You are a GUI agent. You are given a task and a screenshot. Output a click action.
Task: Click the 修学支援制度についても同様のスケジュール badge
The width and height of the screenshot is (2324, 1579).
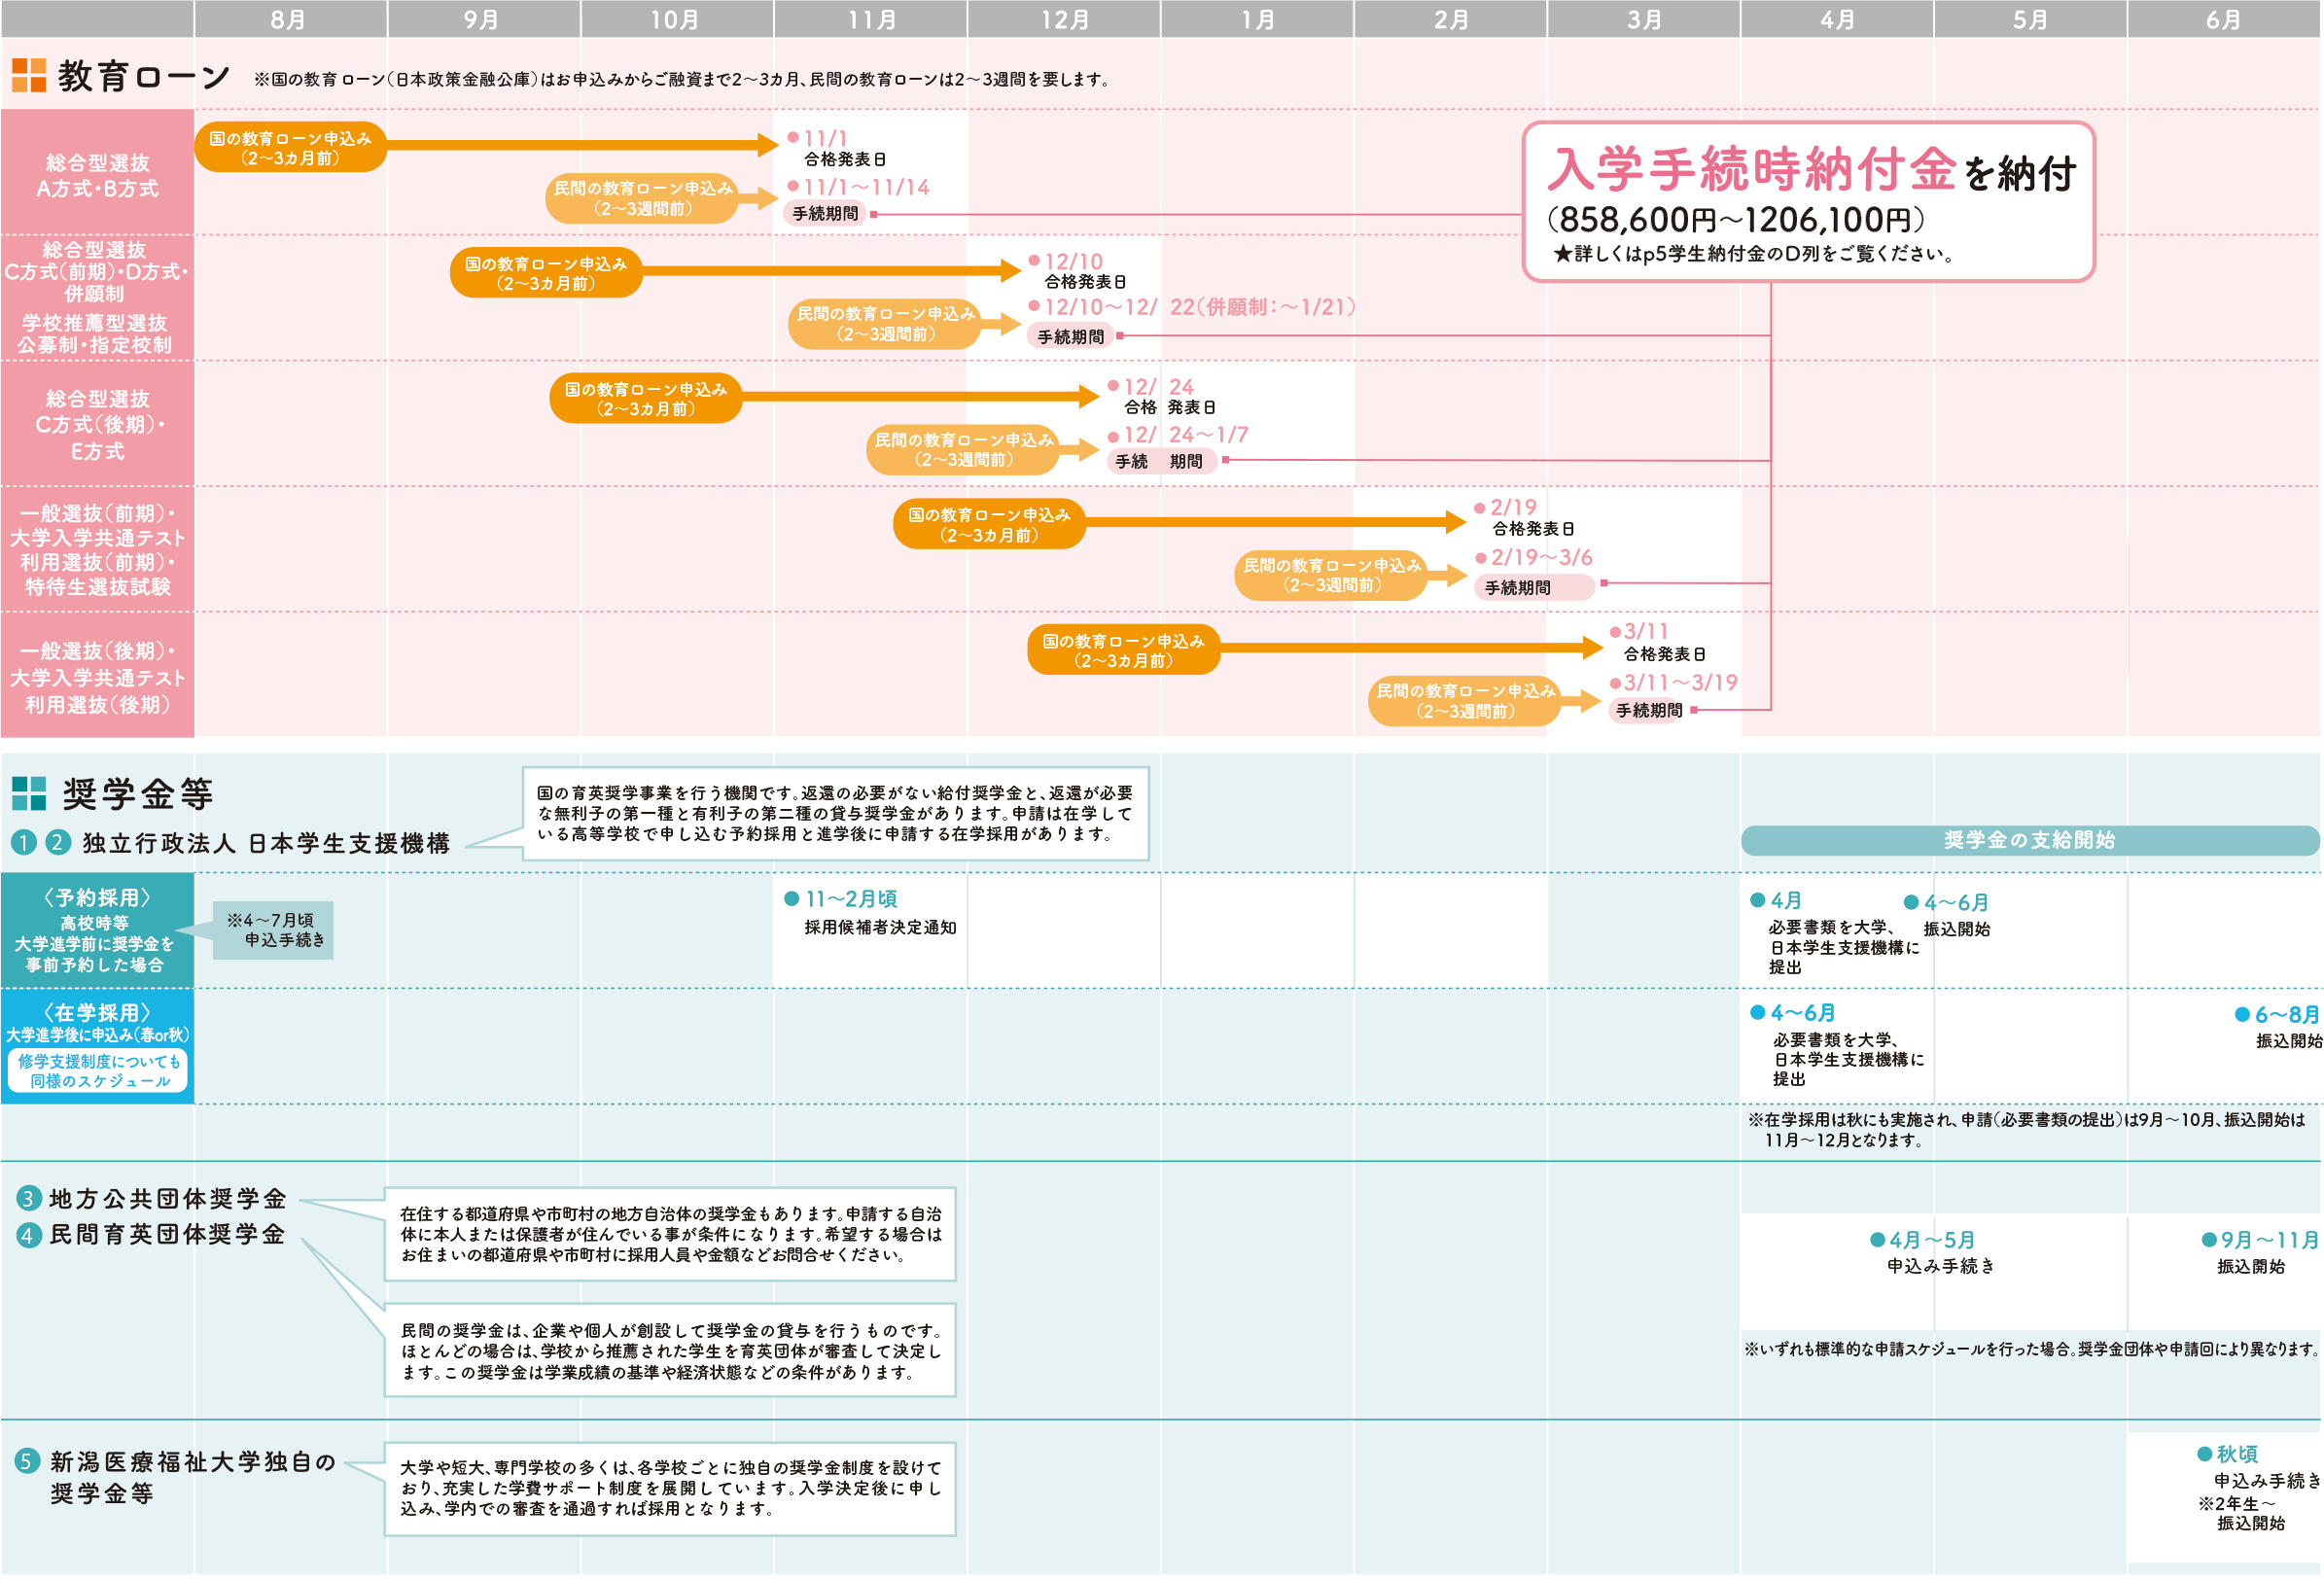(x=98, y=1071)
